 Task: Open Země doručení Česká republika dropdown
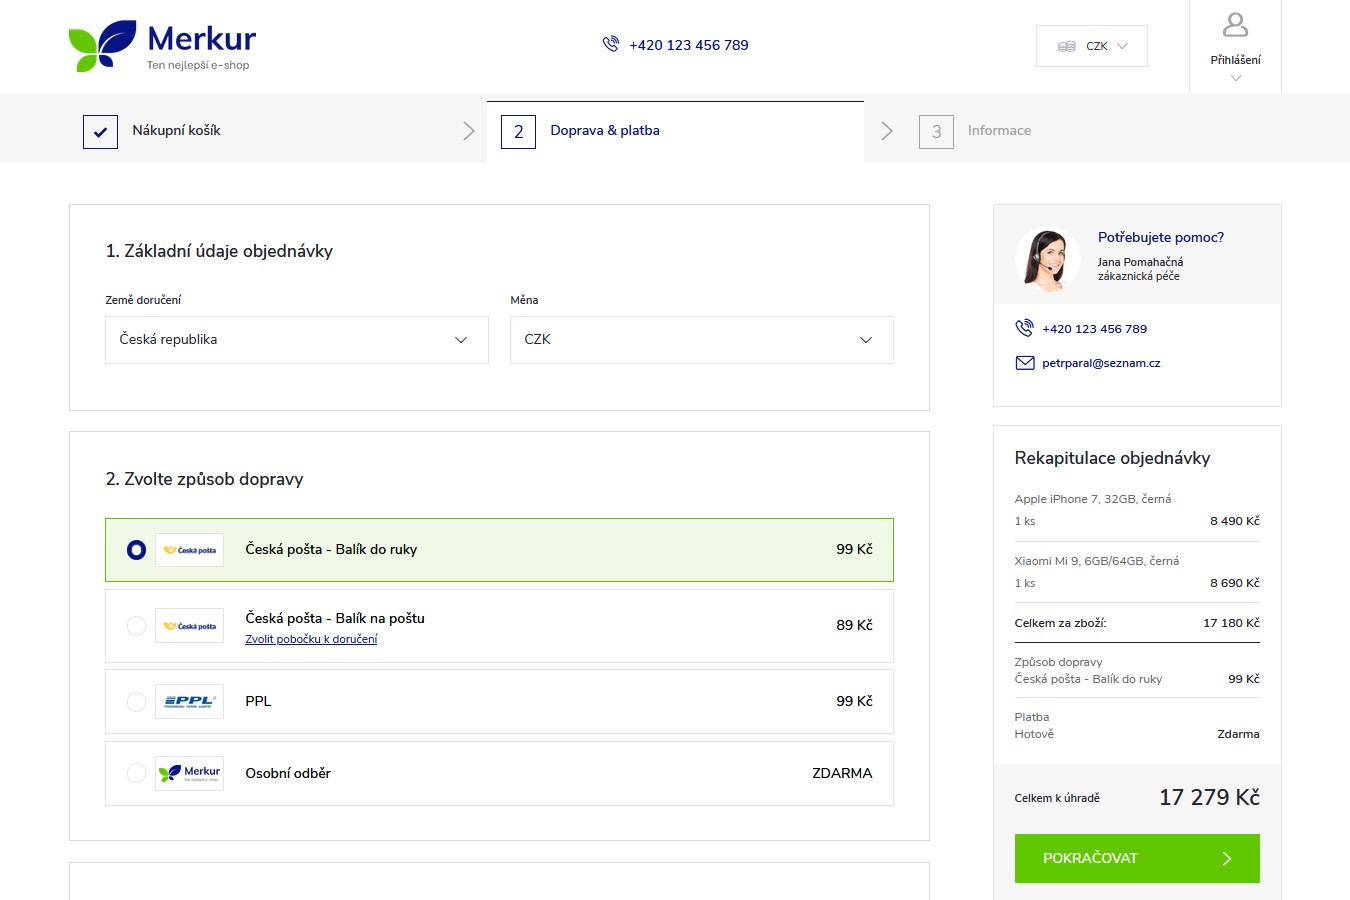pos(297,340)
